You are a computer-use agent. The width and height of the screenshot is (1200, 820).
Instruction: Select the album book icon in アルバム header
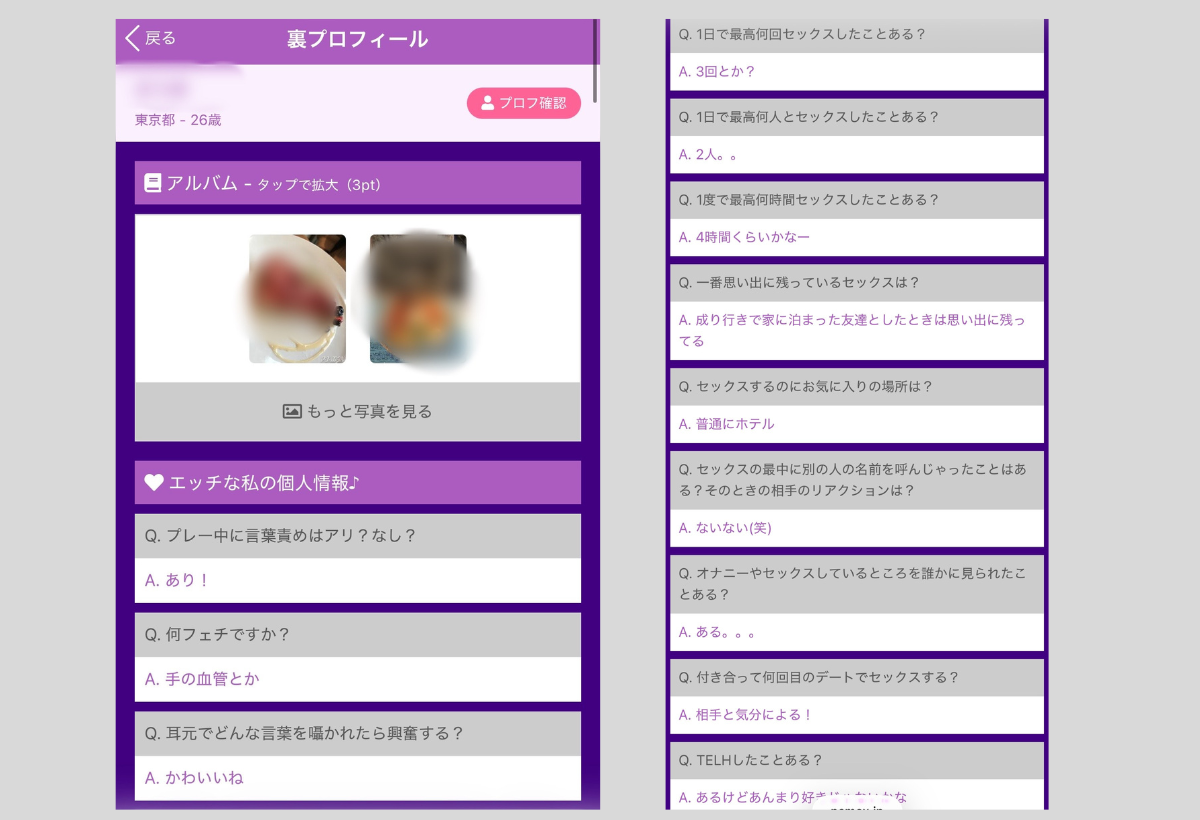click(153, 182)
